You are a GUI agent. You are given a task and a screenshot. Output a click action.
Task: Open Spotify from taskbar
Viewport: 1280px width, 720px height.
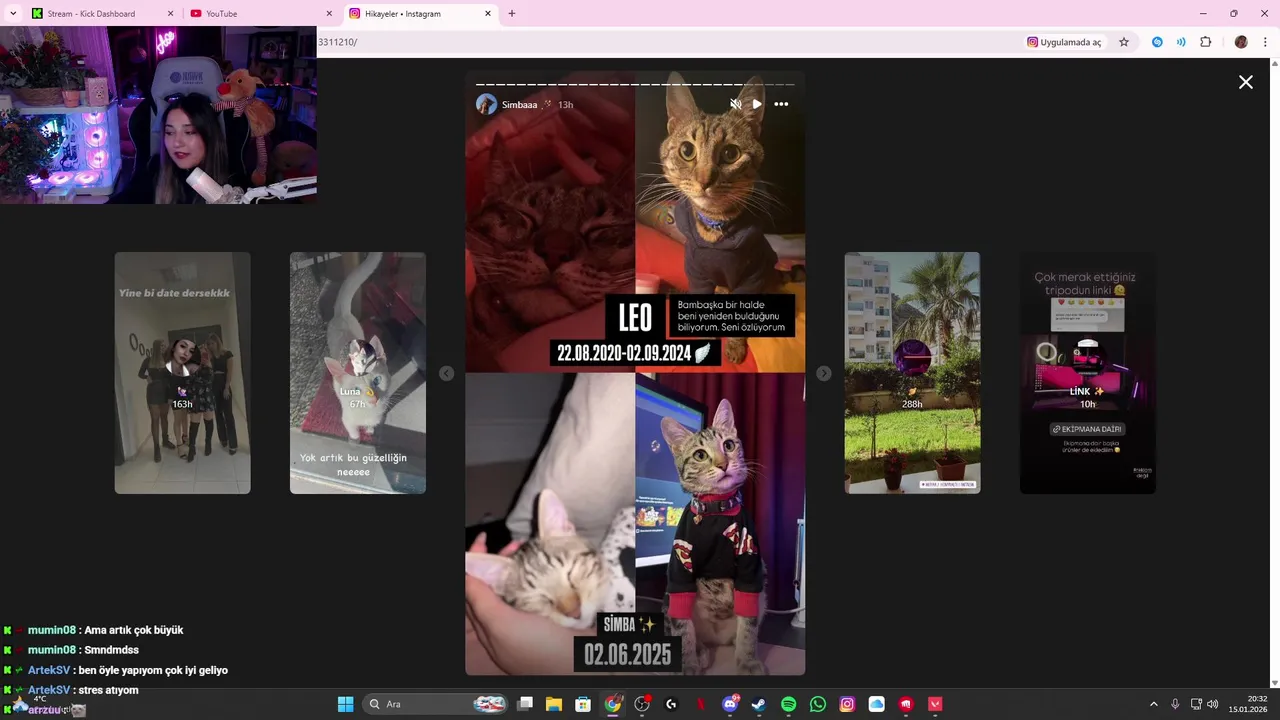click(788, 704)
